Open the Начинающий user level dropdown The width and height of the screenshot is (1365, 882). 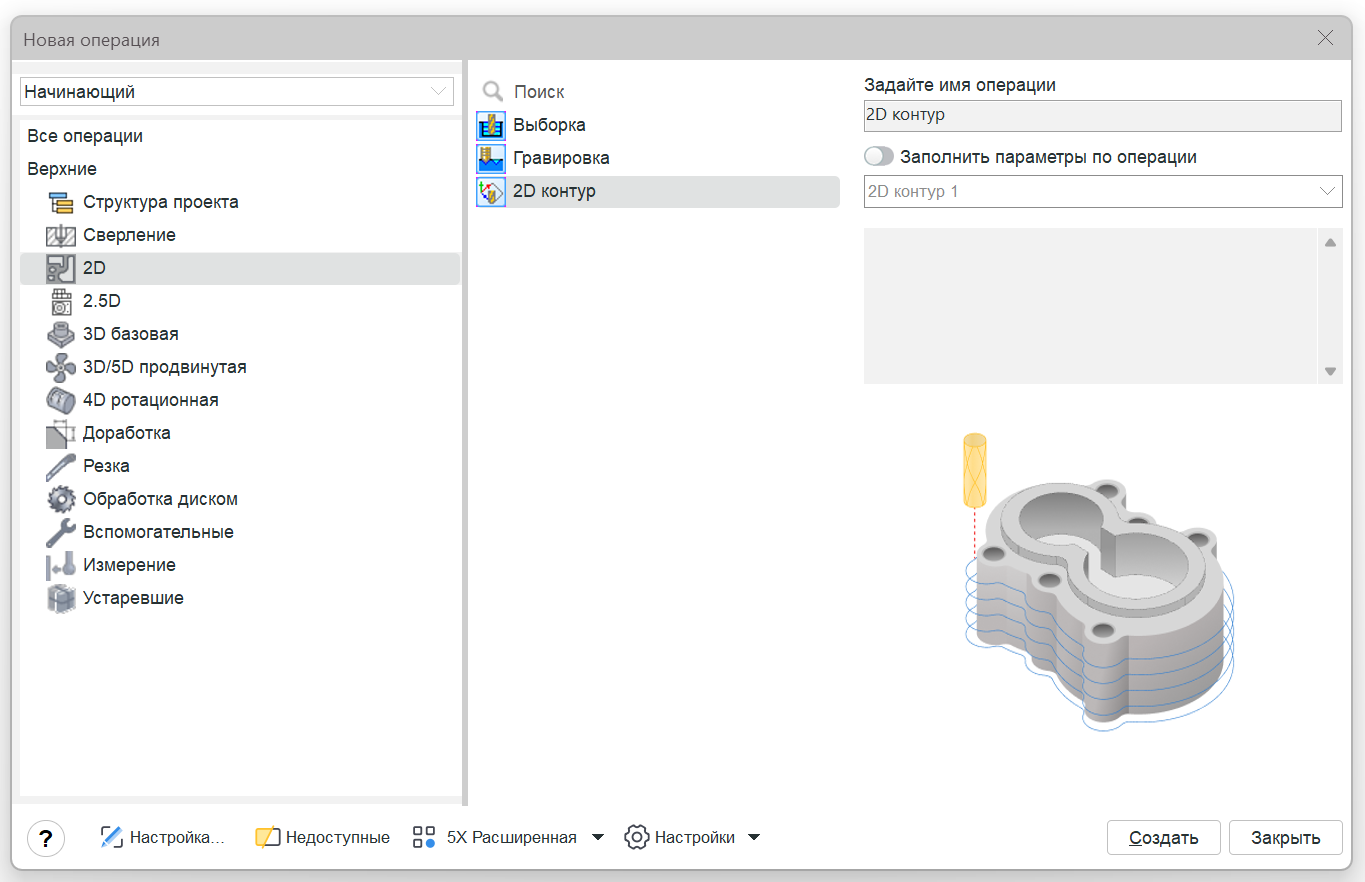pyautogui.click(x=237, y=92)
